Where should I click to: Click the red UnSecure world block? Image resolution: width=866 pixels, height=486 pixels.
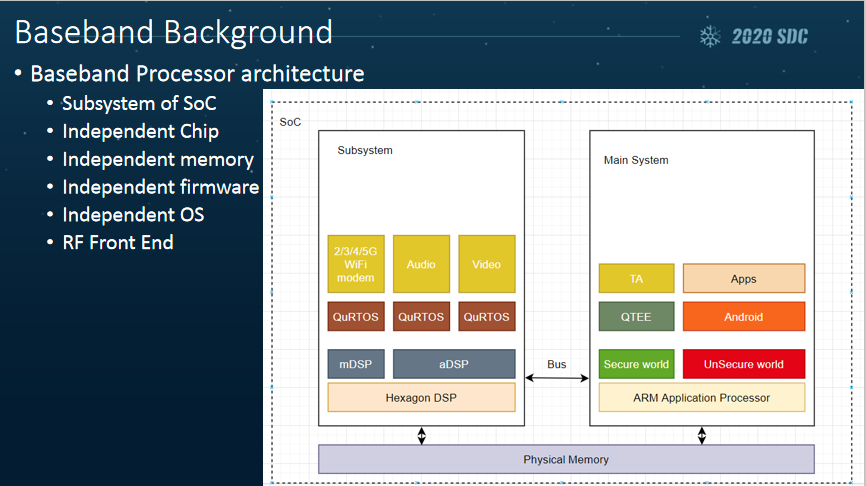point(743,364)
